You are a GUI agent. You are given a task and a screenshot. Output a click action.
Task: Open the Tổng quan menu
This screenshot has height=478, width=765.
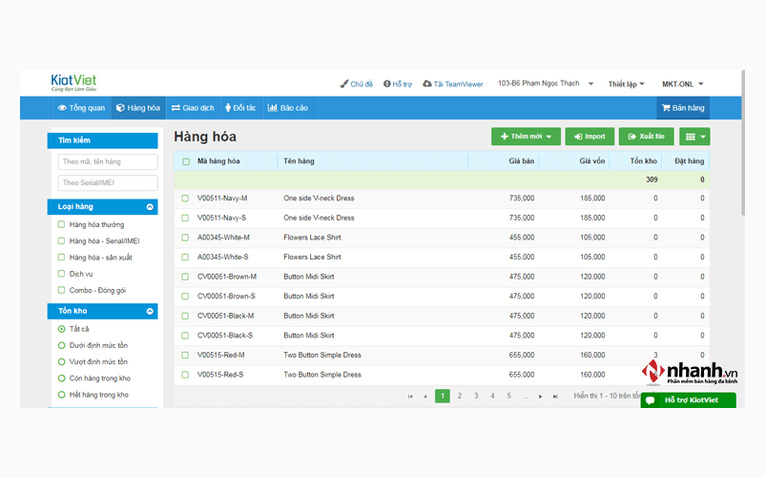click(81, 108)
